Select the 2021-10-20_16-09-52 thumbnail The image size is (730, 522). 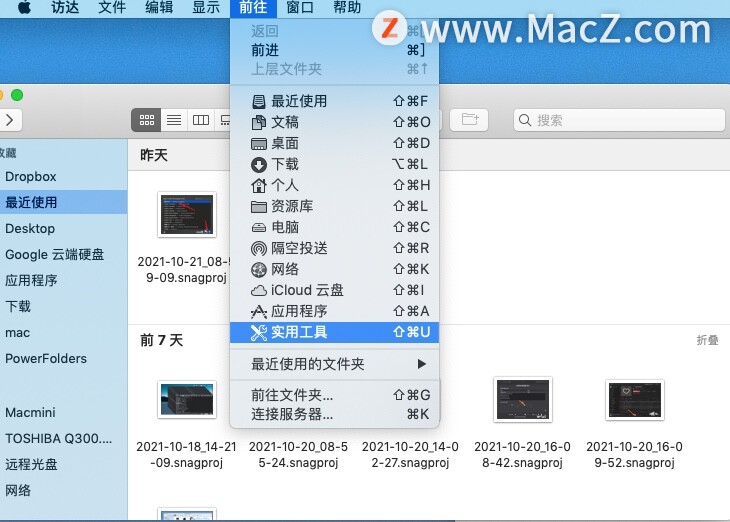coord(635,400)
